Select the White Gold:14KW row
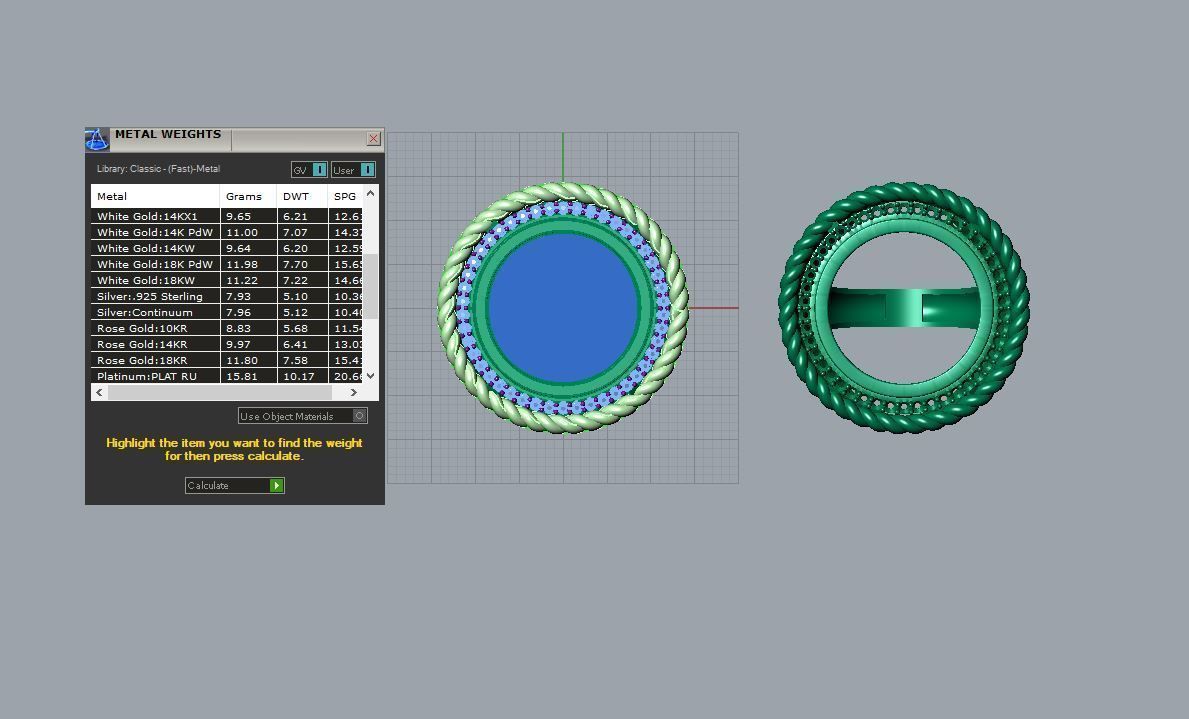 click(227, 248)
